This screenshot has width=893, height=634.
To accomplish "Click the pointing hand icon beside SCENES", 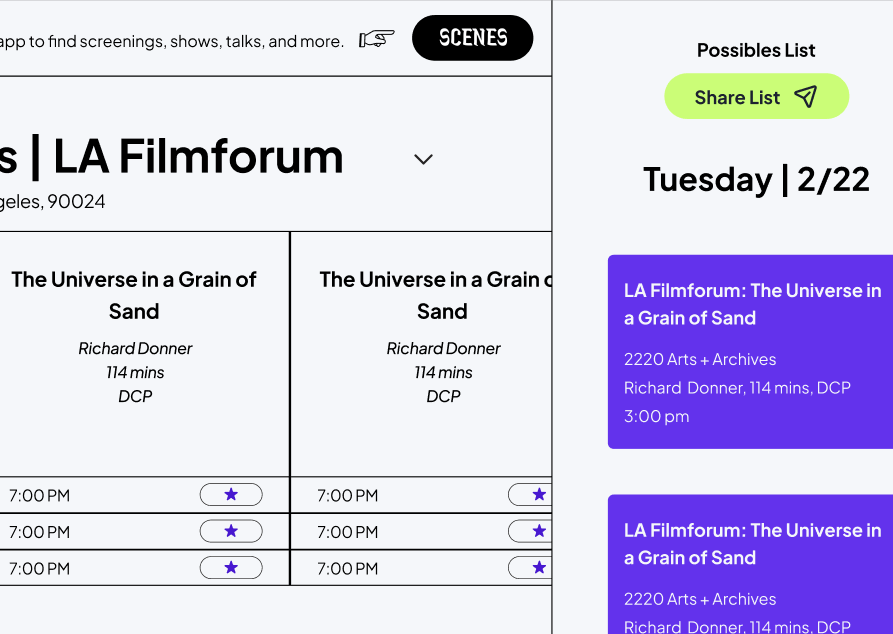I will point(377,39).
